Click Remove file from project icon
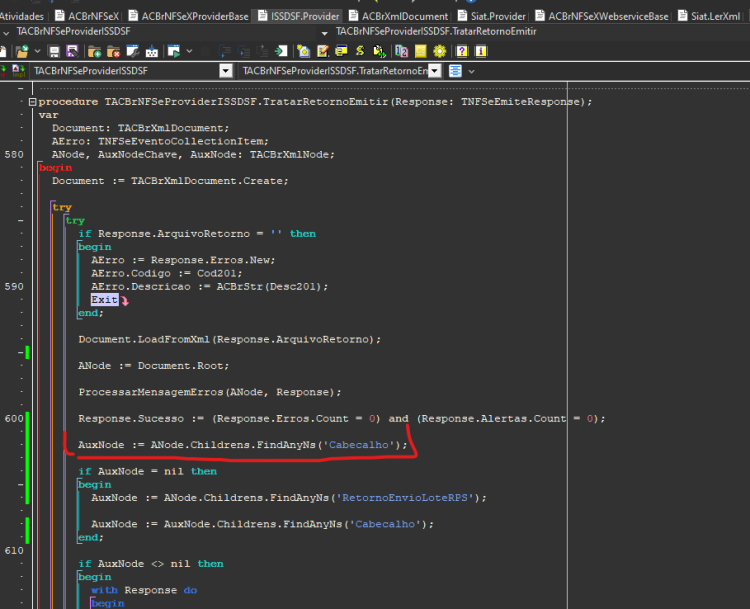Image resolution: width=750 pixels, height=609 pixels. pyautogui.click(x=113, y=51)
